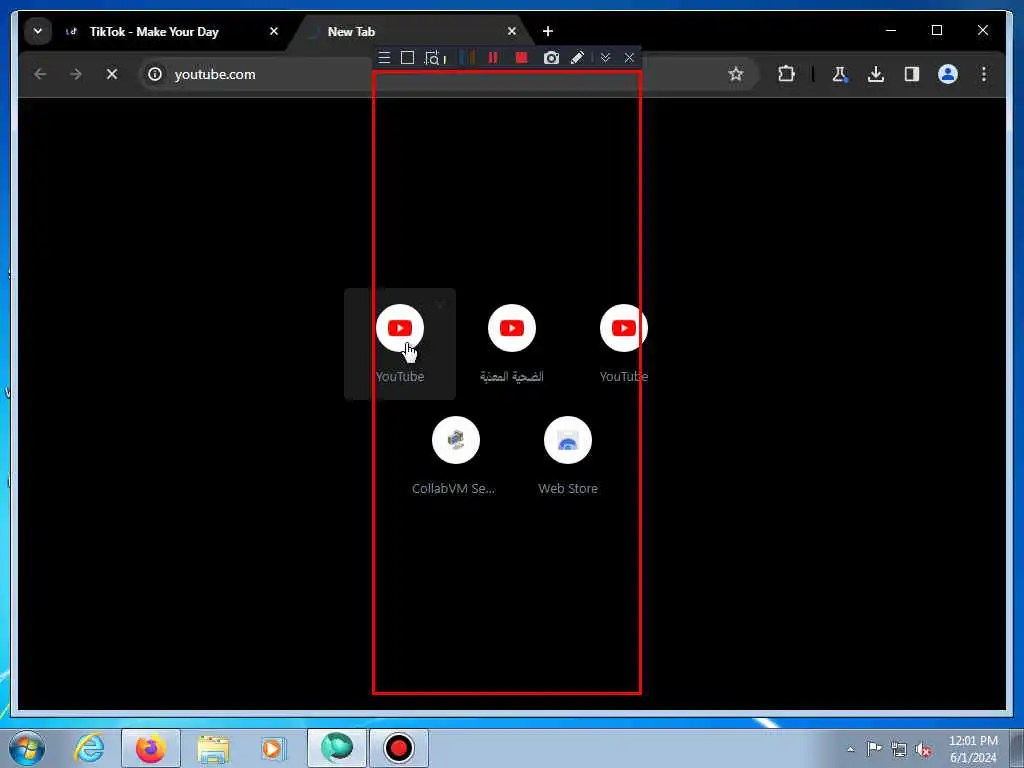Open the red-dot screen recorder taskbar app
The width and height of the screenshot is (1024, 768).
coord(398,748)
